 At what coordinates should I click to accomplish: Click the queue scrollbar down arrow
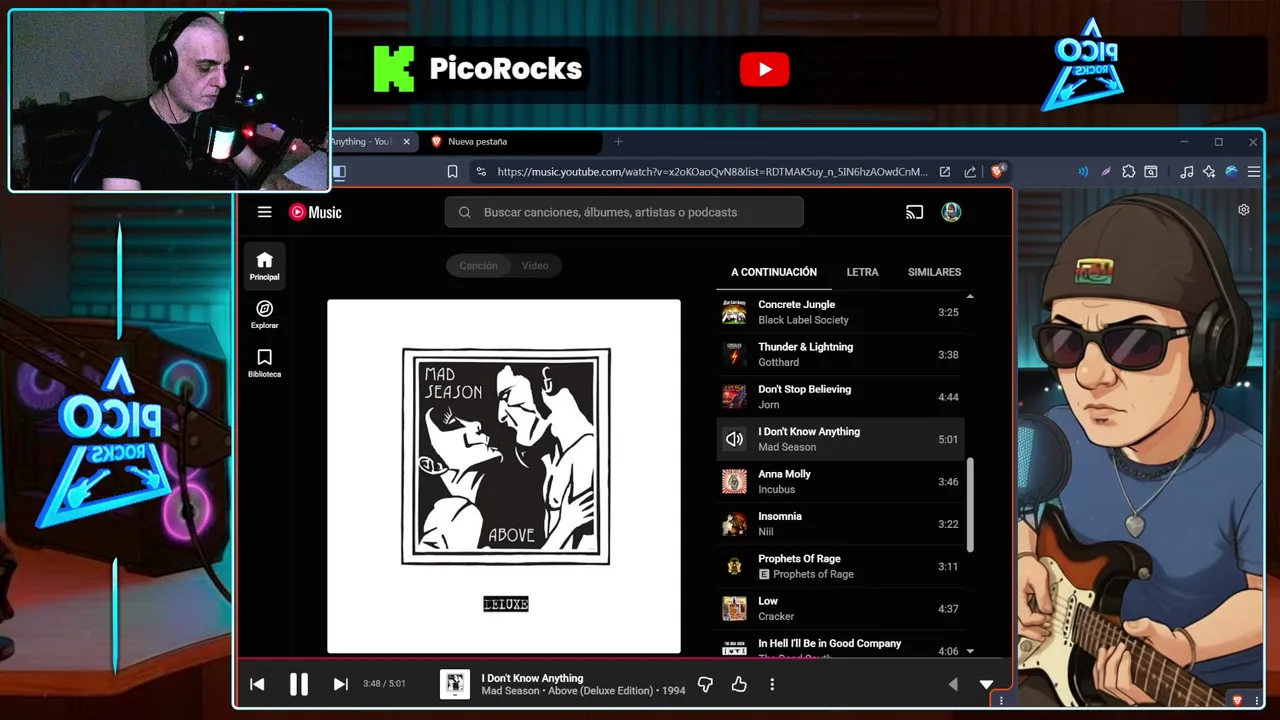[x=970, y=651]
